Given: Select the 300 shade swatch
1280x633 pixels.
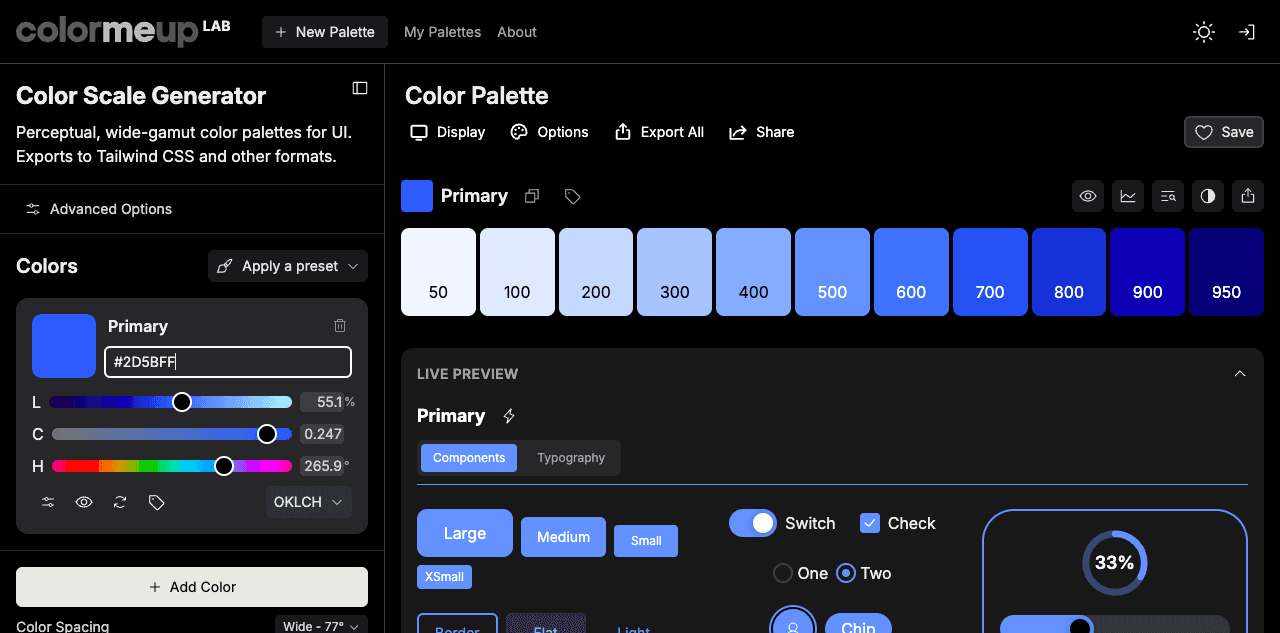Looking at the screenshot, I should [x=675, y=272].
